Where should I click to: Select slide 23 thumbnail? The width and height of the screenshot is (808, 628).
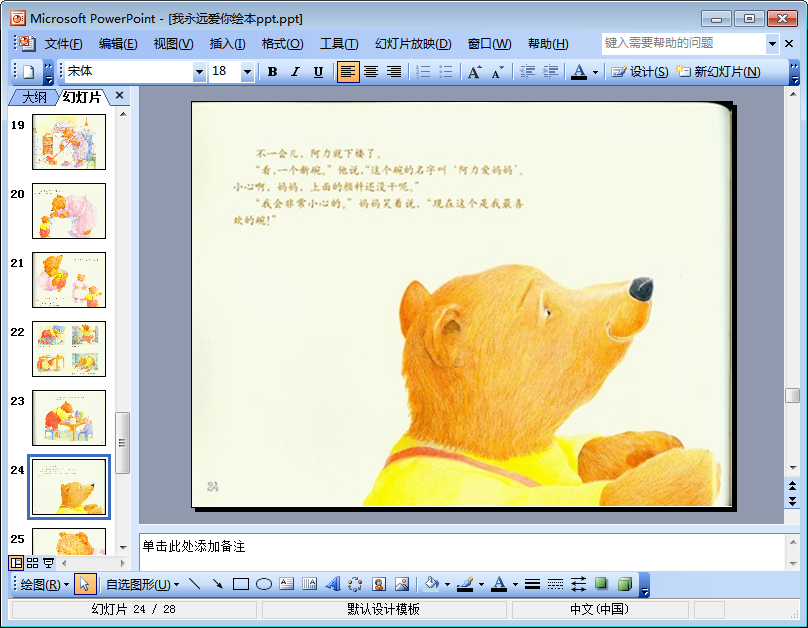(x=69, y=418)
